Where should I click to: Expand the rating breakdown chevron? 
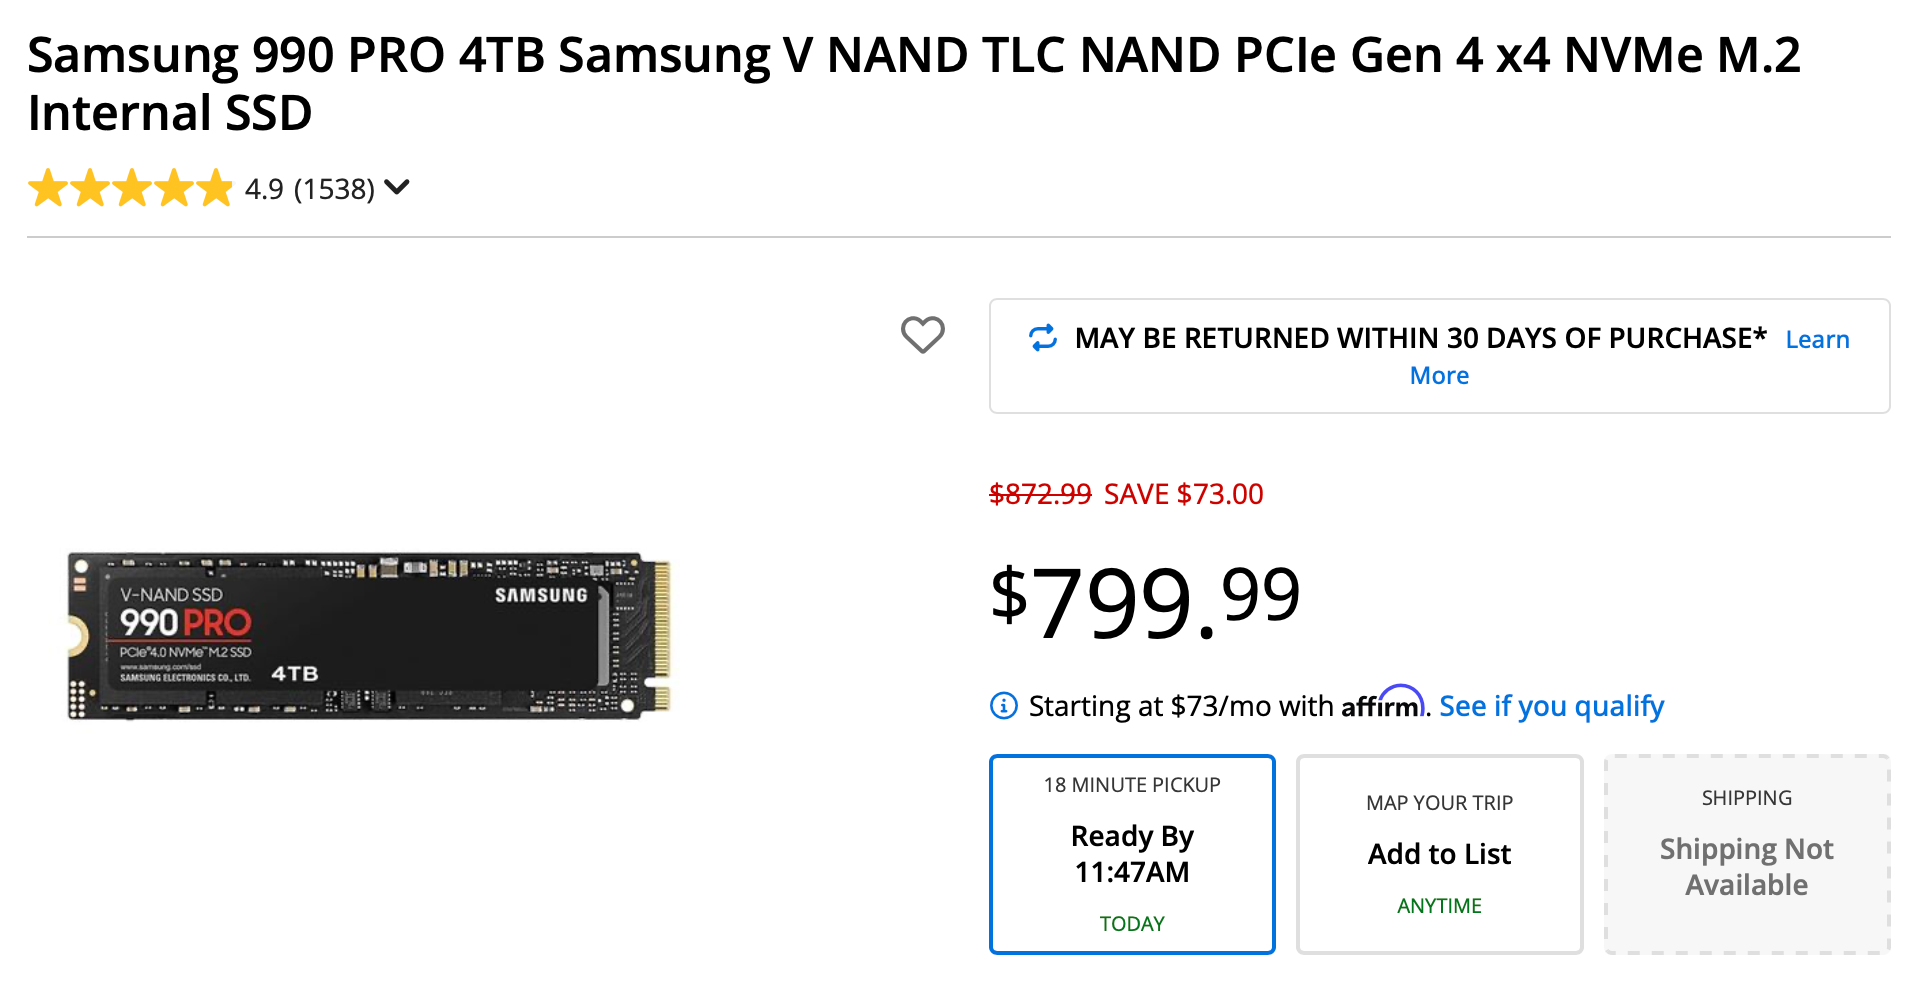pos(397,187)
